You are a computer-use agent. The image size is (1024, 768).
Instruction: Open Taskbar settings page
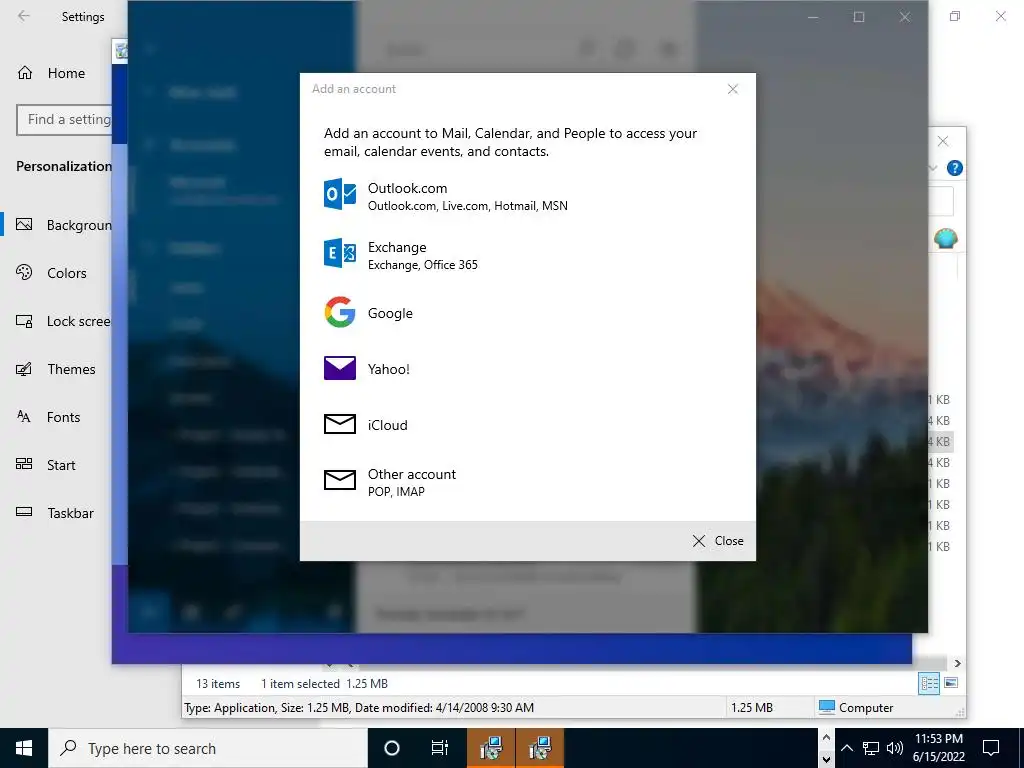[x=56, y=513]
